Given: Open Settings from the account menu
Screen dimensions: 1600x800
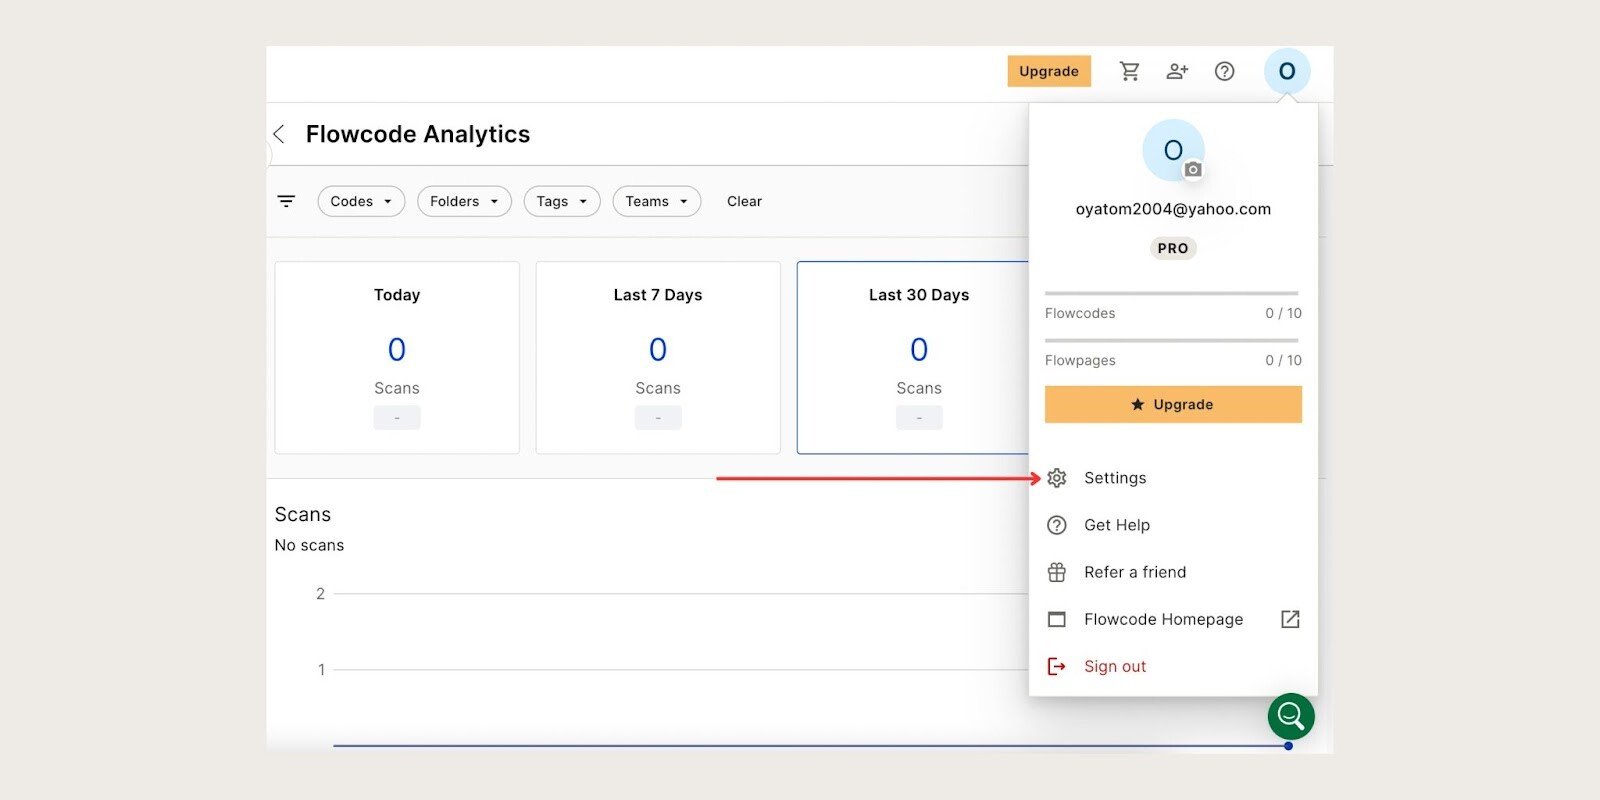Looking at the screenshot, I should (x=1173, y=478).
